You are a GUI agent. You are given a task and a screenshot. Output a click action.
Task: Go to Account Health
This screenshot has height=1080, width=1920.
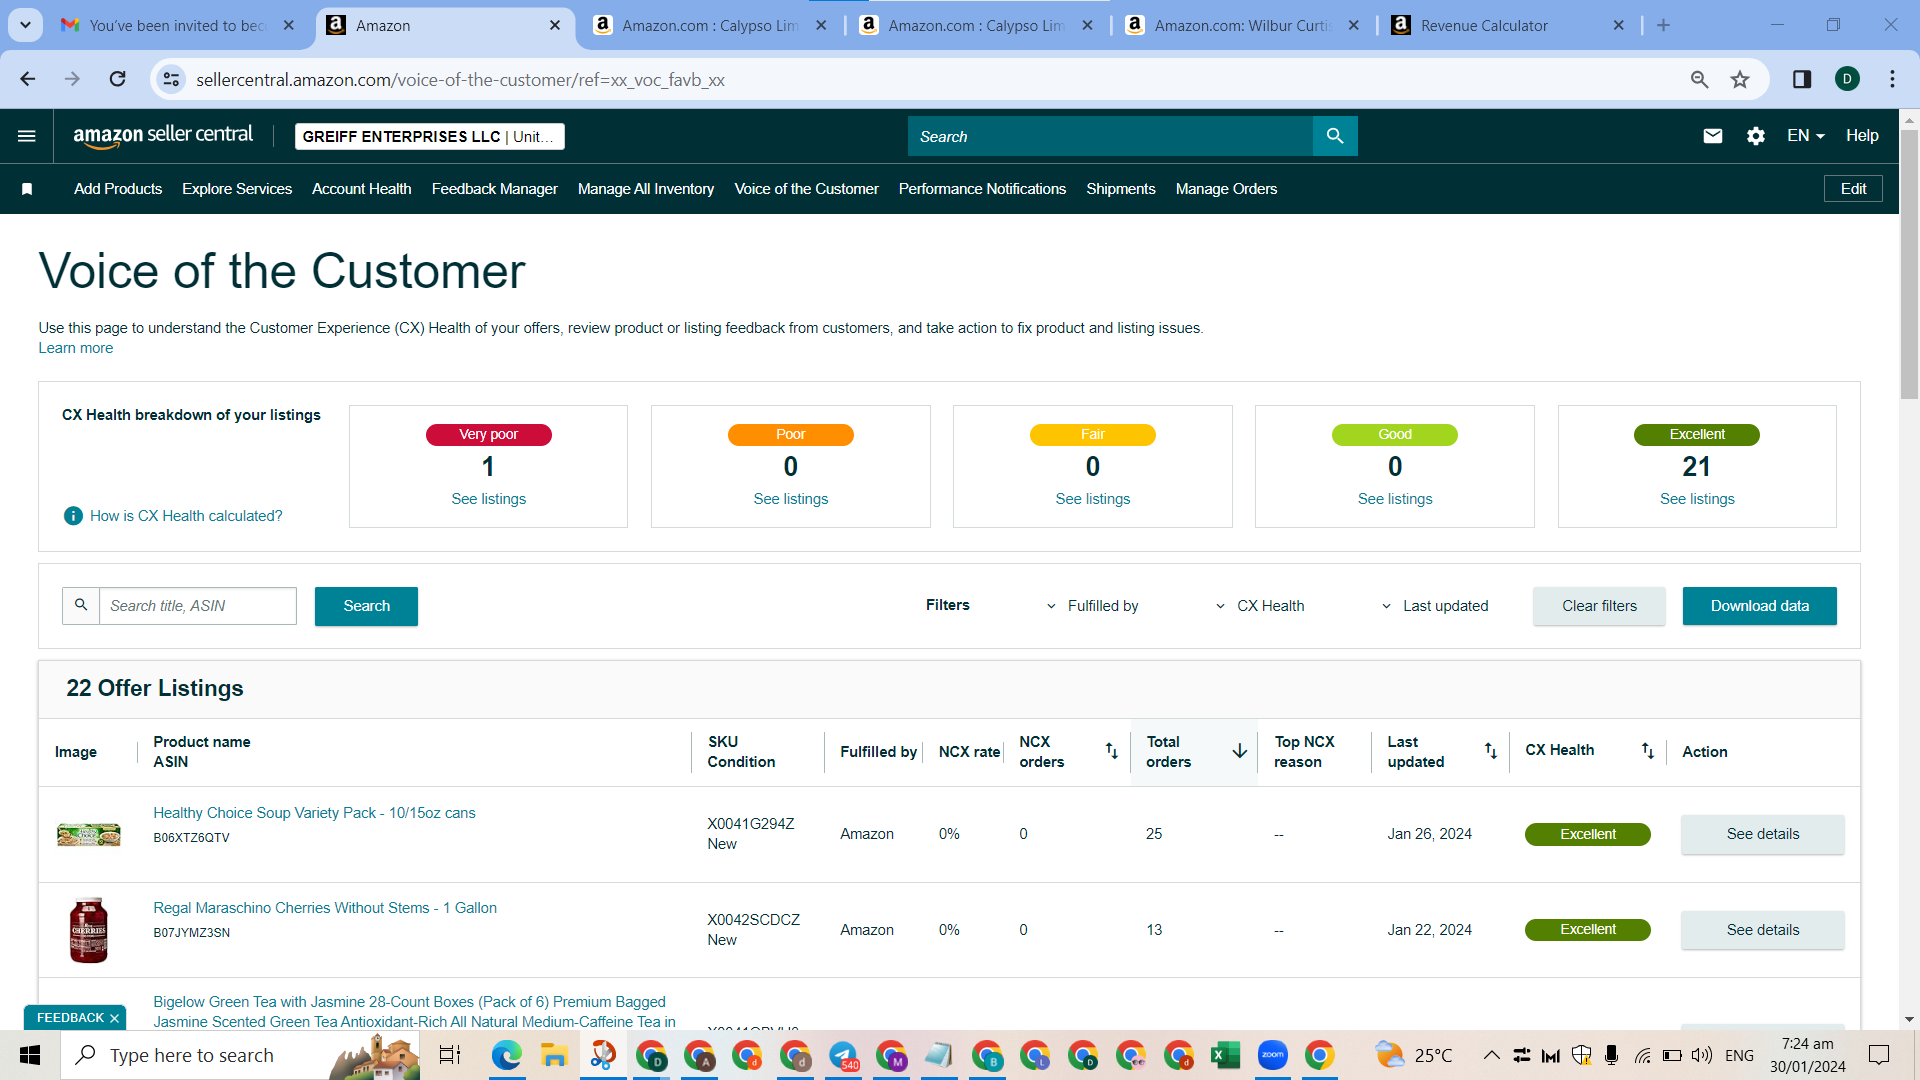point(362,189)
